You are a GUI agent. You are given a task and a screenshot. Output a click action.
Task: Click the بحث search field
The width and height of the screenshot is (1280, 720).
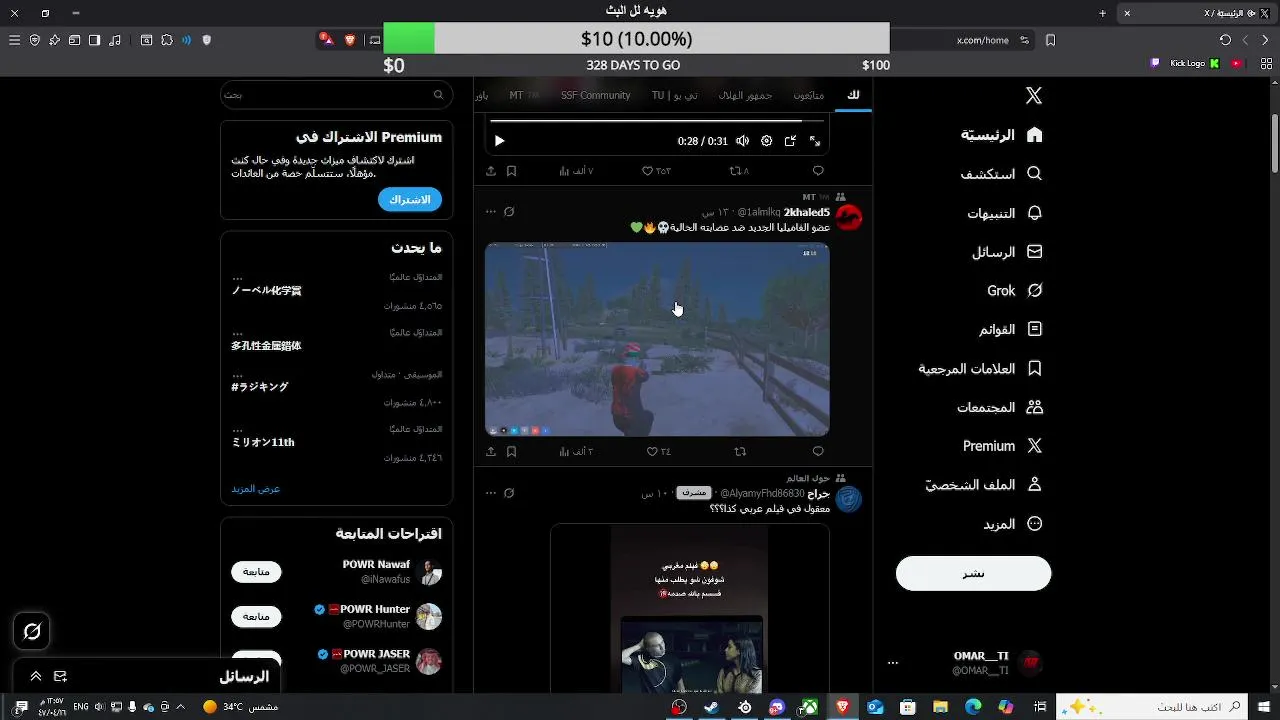click(336, 95)
